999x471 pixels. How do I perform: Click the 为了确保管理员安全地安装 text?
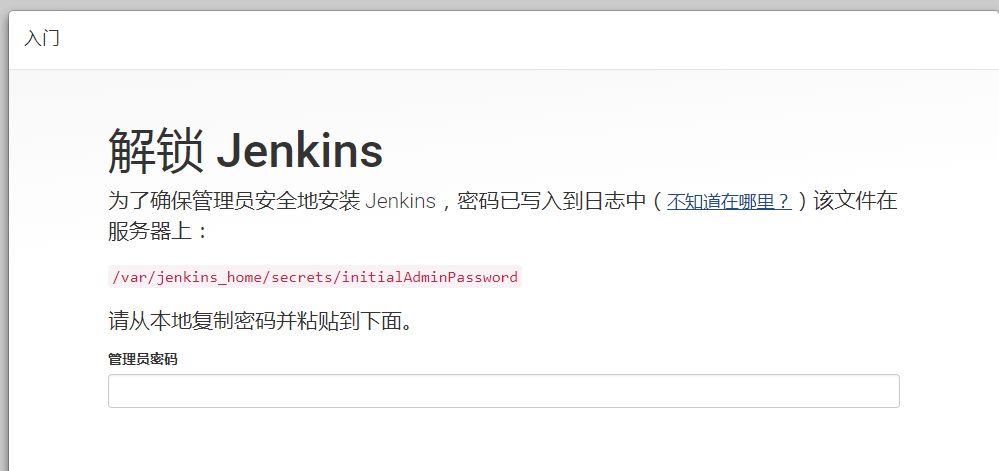233,201
